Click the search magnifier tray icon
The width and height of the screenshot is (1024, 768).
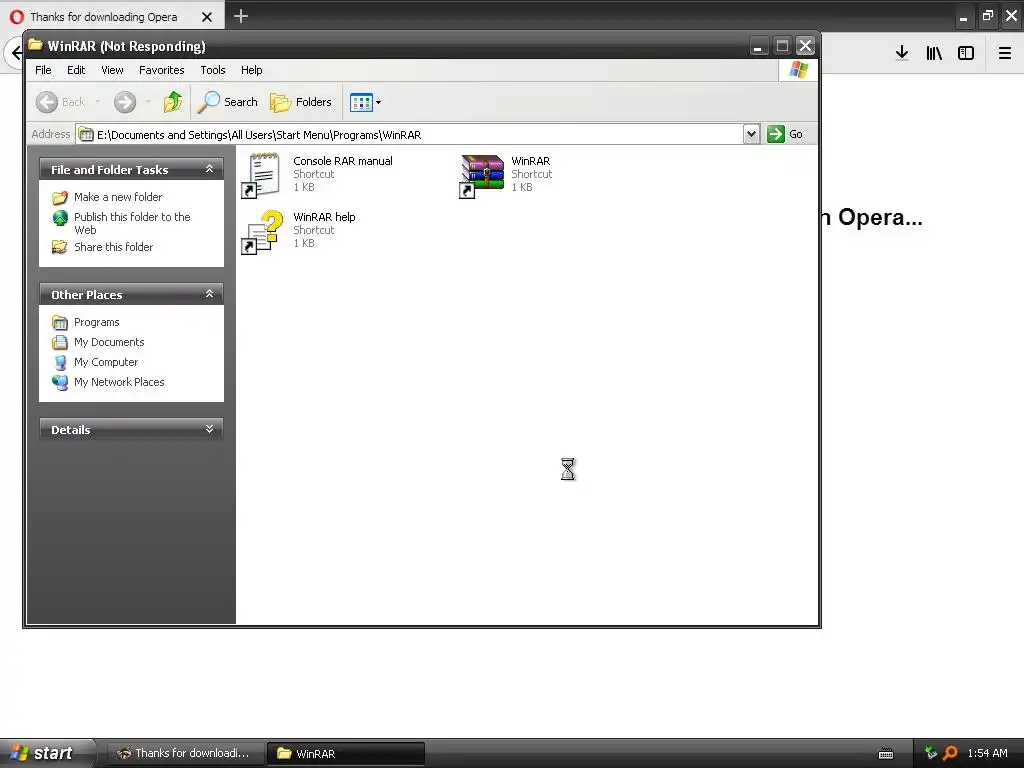click(950, 753)
